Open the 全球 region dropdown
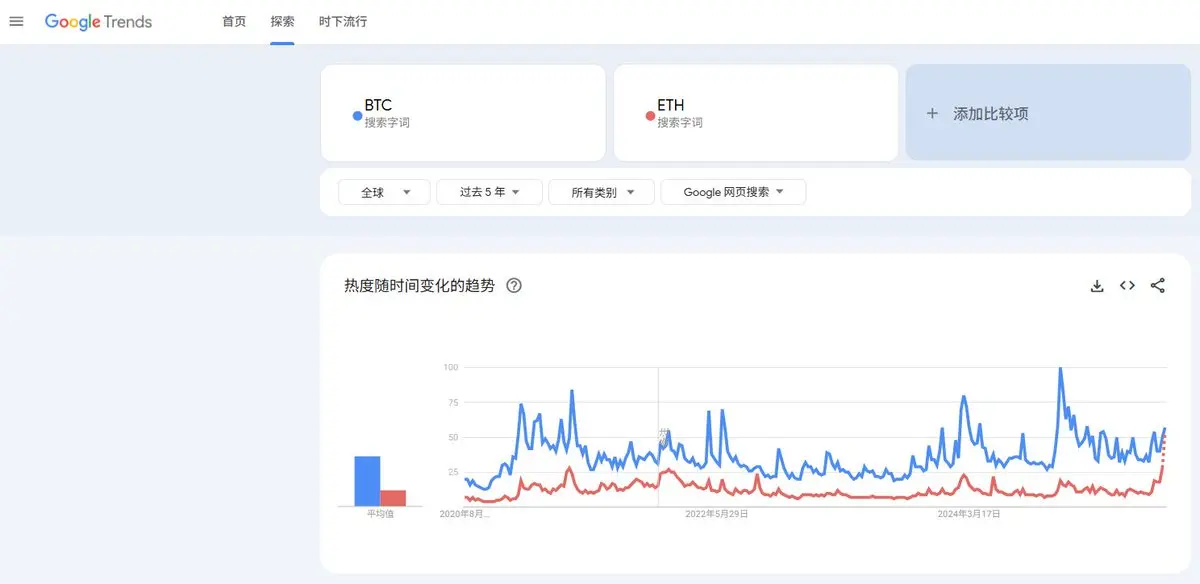This screenshot has height=584, width=1200. point(384,192)
